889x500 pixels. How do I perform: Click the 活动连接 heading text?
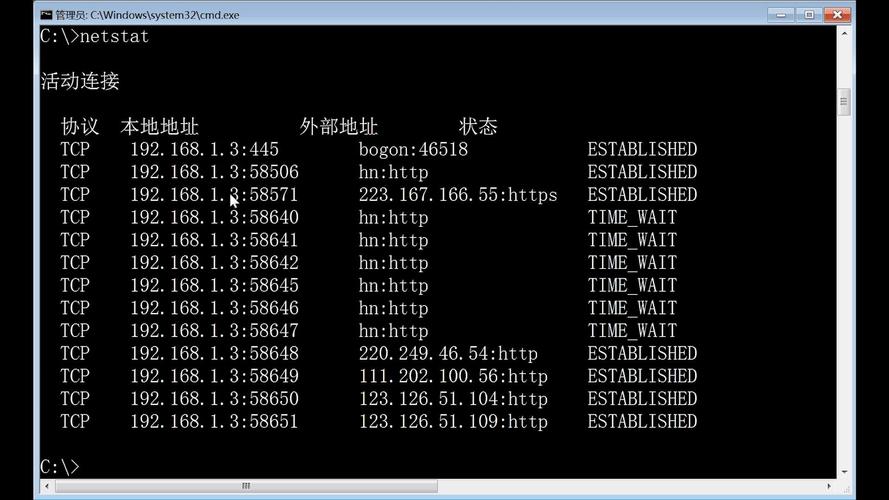click(x=80, y=81)
